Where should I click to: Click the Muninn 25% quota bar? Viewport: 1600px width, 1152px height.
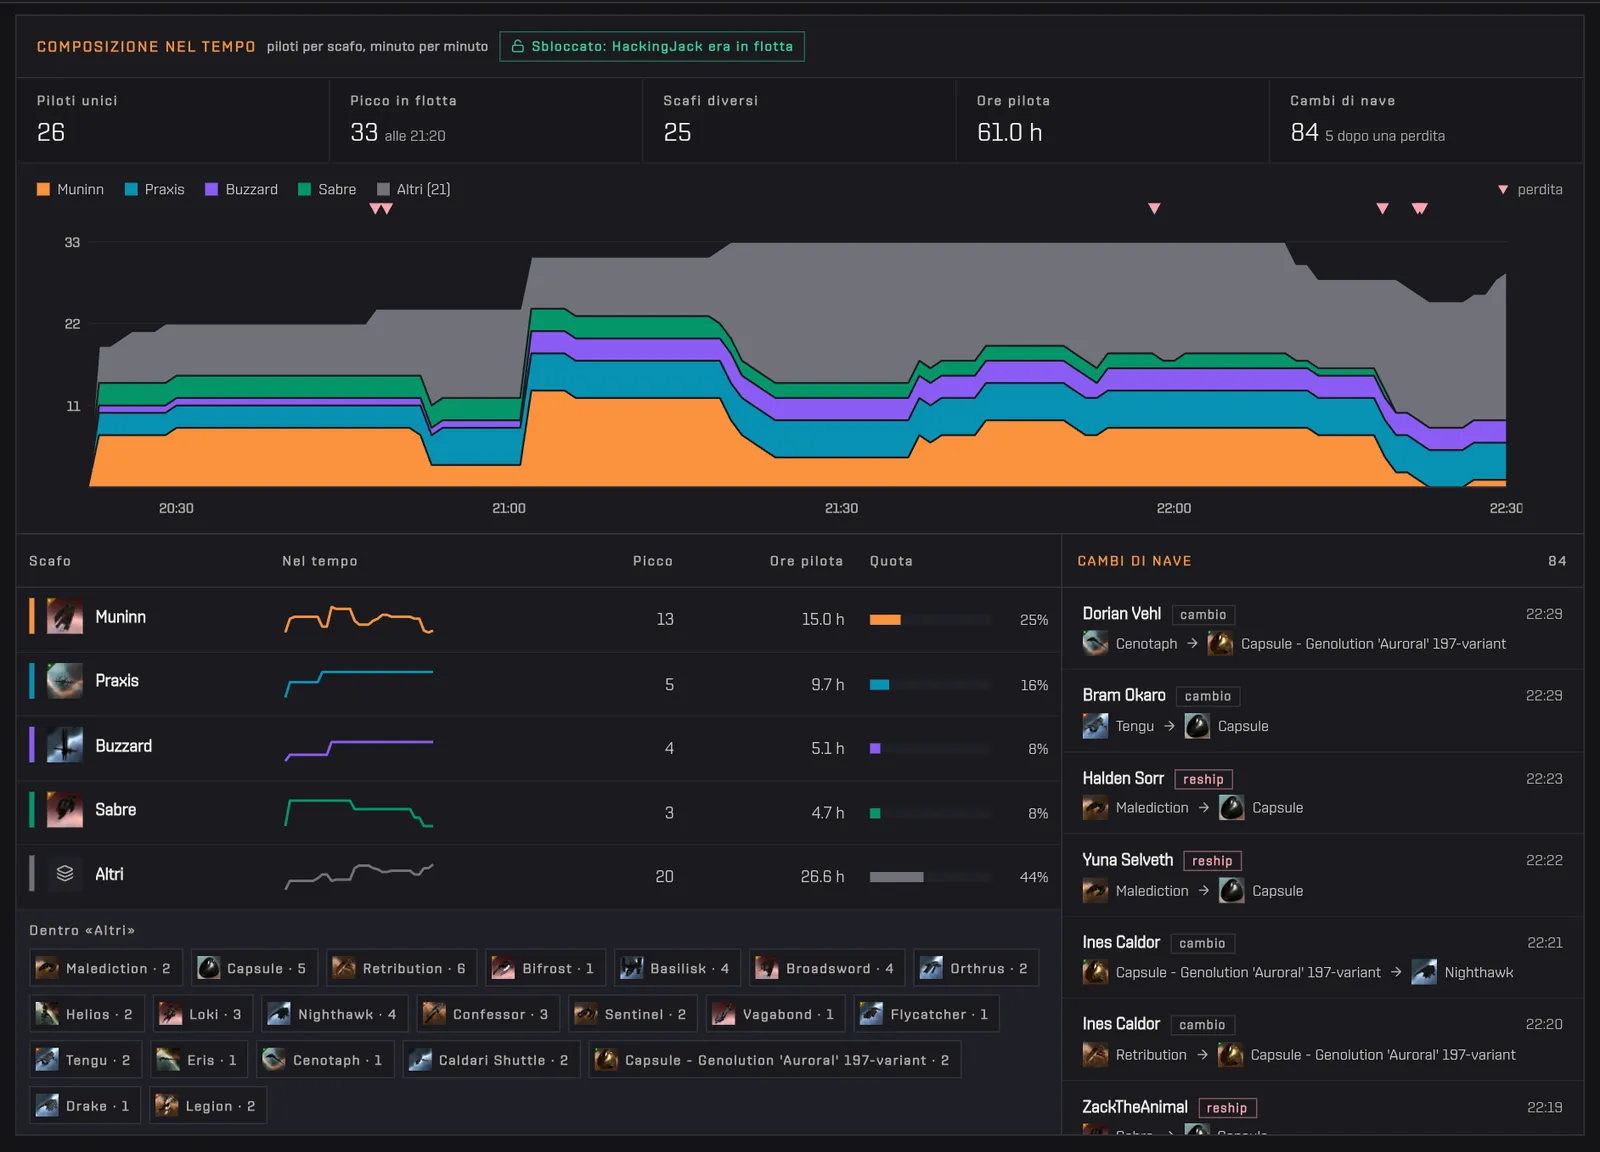coord(930,620)
